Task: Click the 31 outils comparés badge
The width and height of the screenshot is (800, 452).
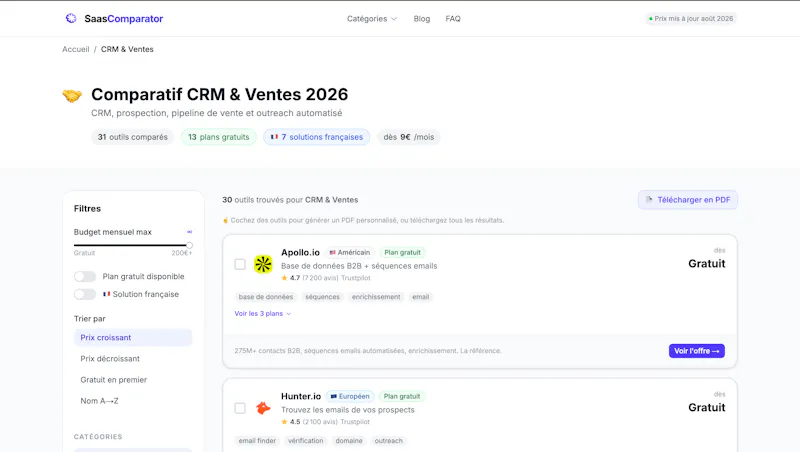Action: [x=133, y=137]
